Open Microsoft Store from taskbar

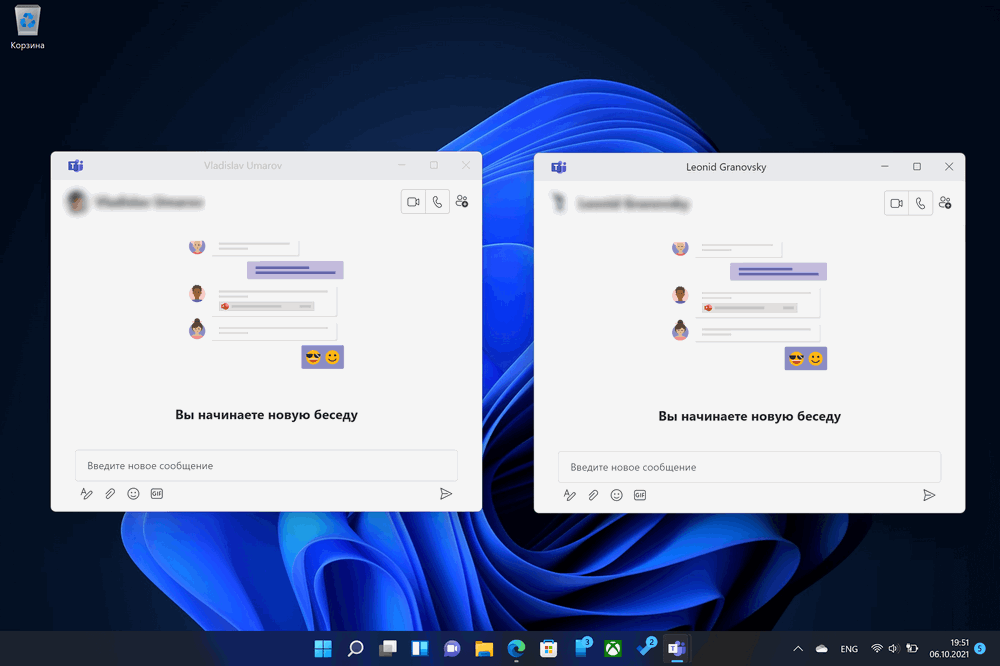(548, 649)
